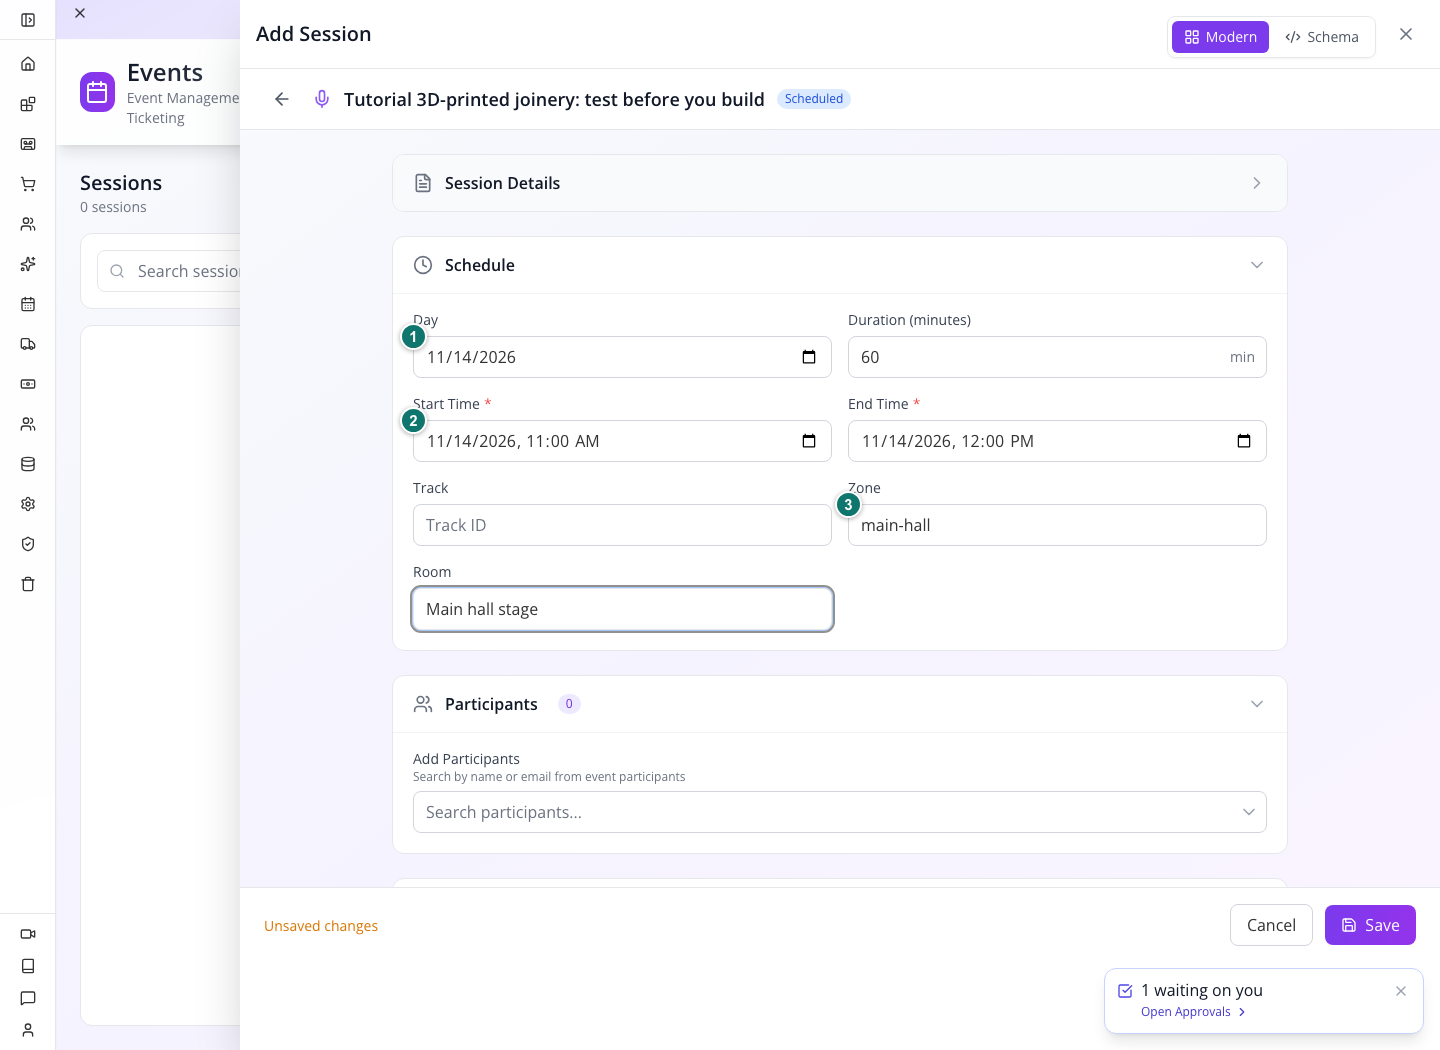Dismiss the waiting on you notification
Image resolution: width=1440 pixels, height=1050 pixels.
pyautogui.click(x=1401, y=991)
